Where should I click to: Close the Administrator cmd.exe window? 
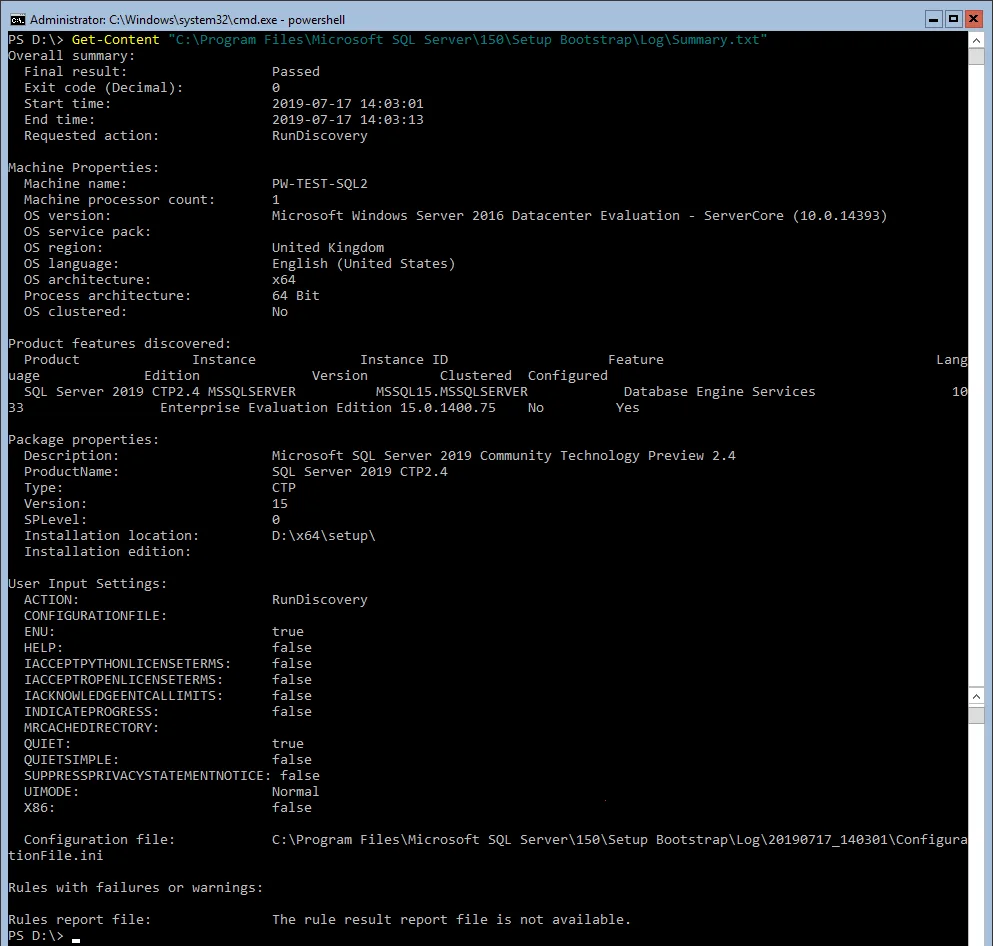(x=973, y=19)
